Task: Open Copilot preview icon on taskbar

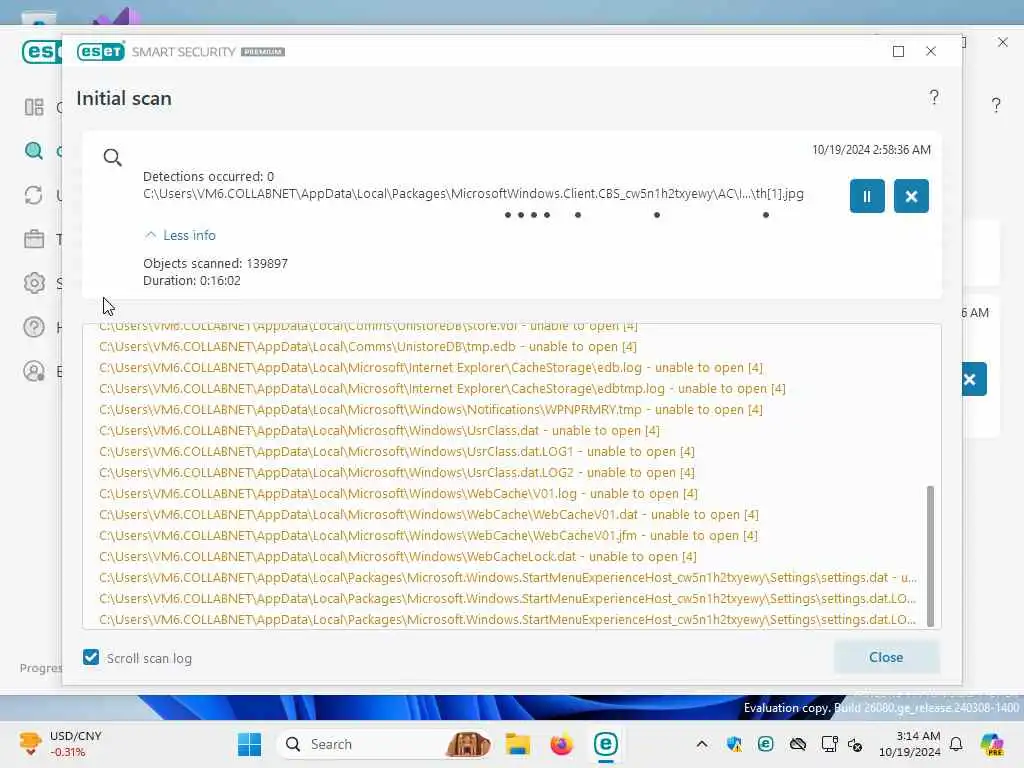Action: (992, 744)
